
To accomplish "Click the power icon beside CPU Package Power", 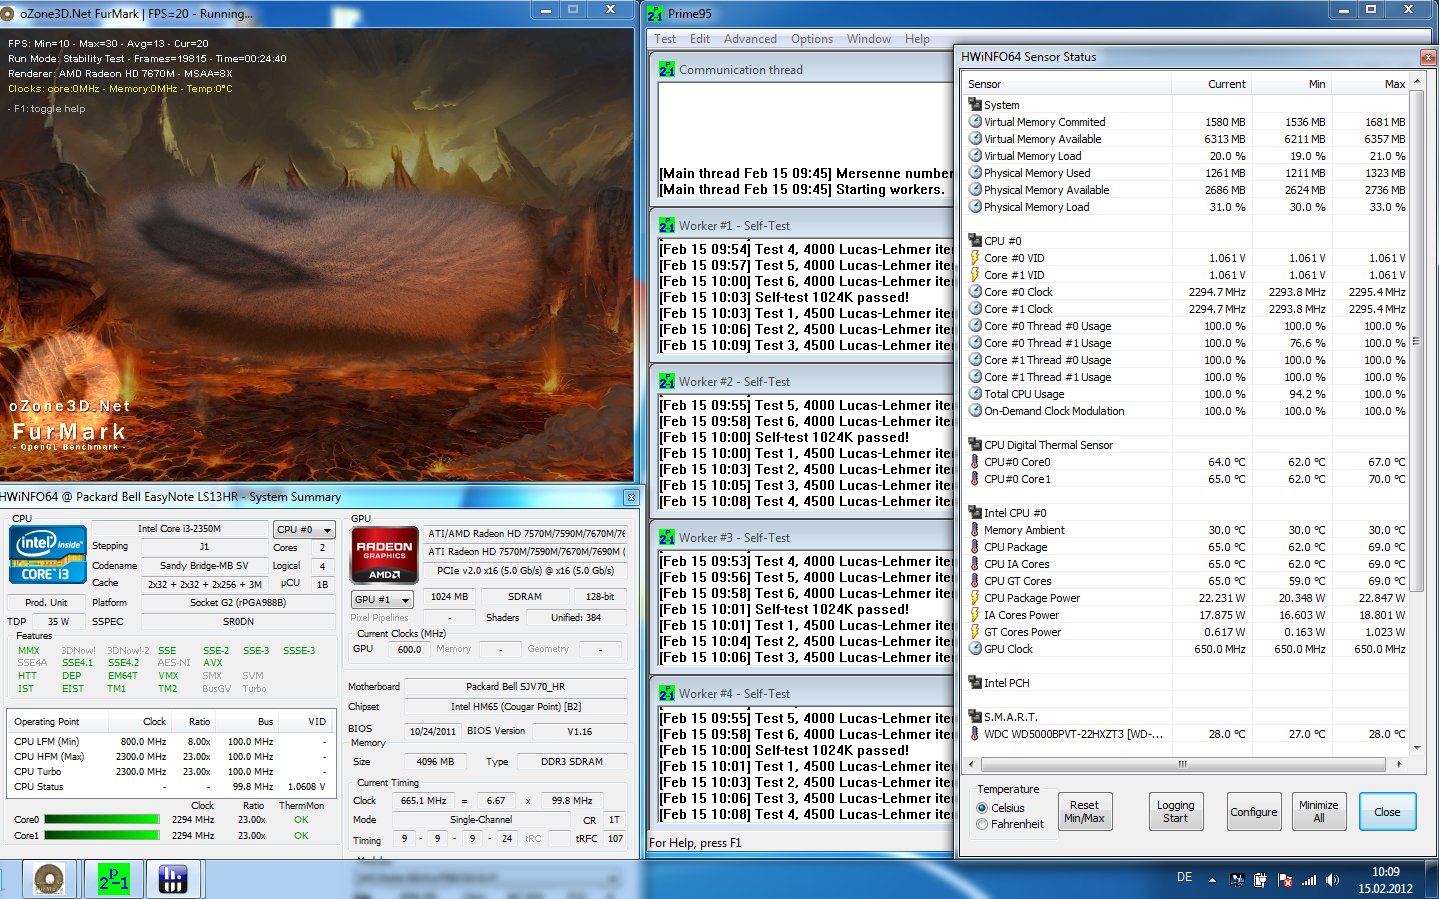I will [x=975, y=598].
